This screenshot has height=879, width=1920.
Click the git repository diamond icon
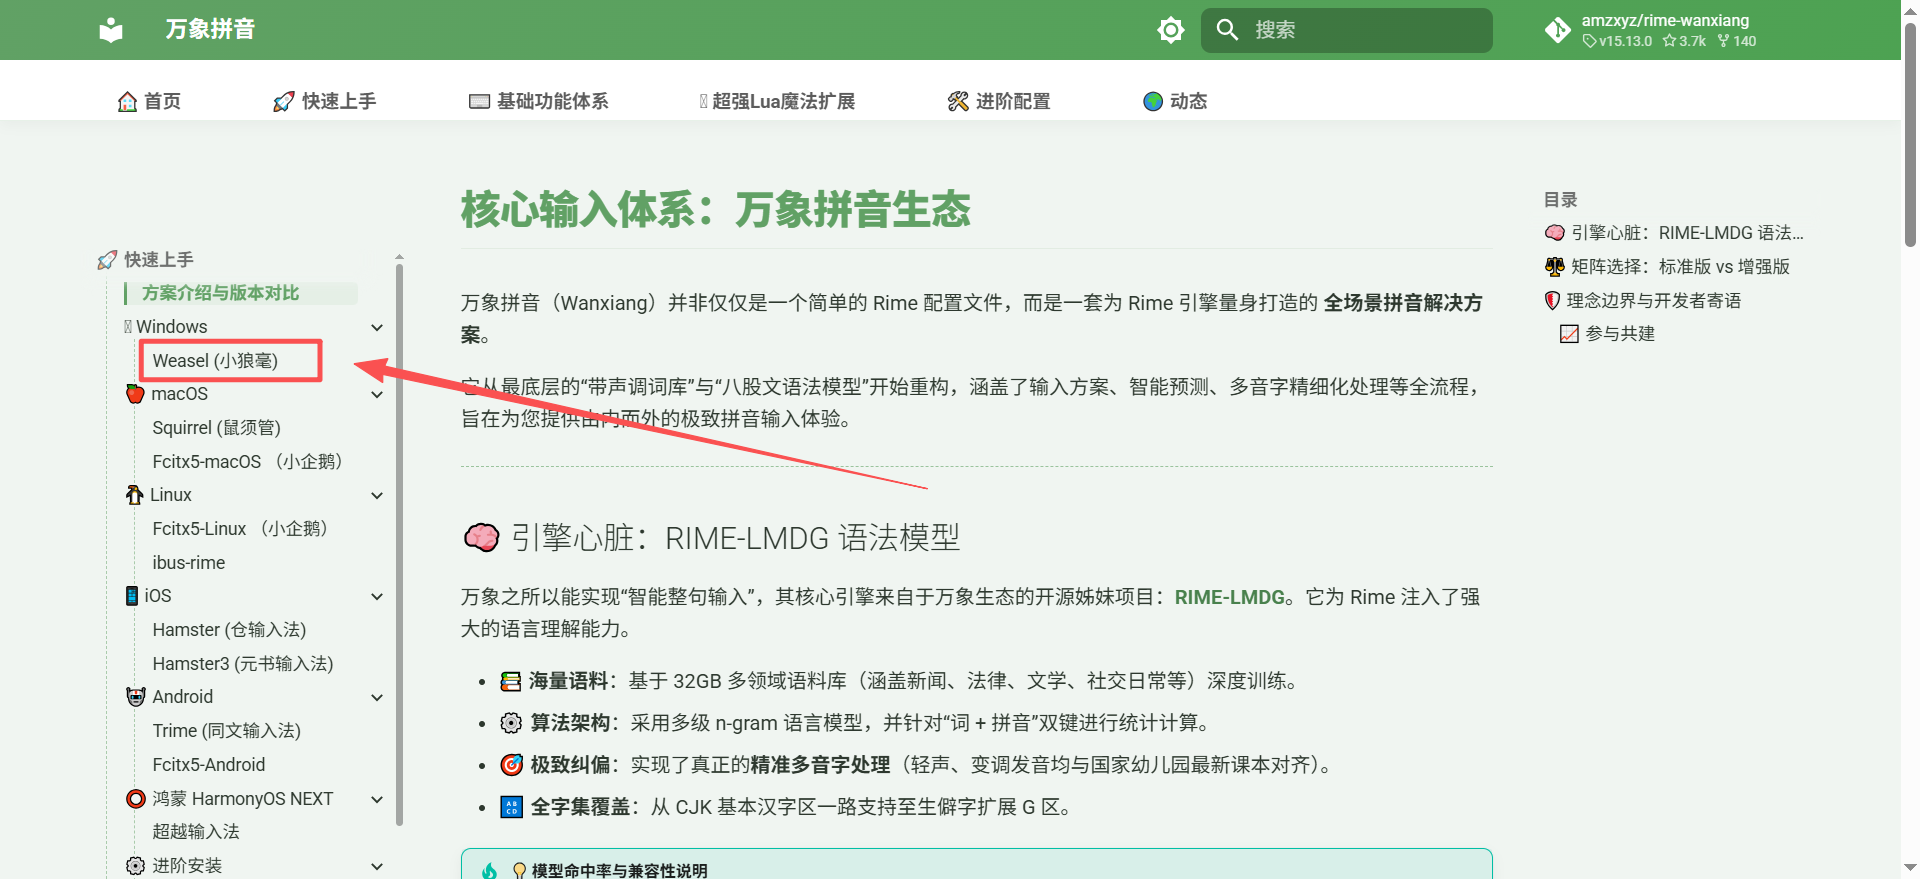tap(1557, 30)
